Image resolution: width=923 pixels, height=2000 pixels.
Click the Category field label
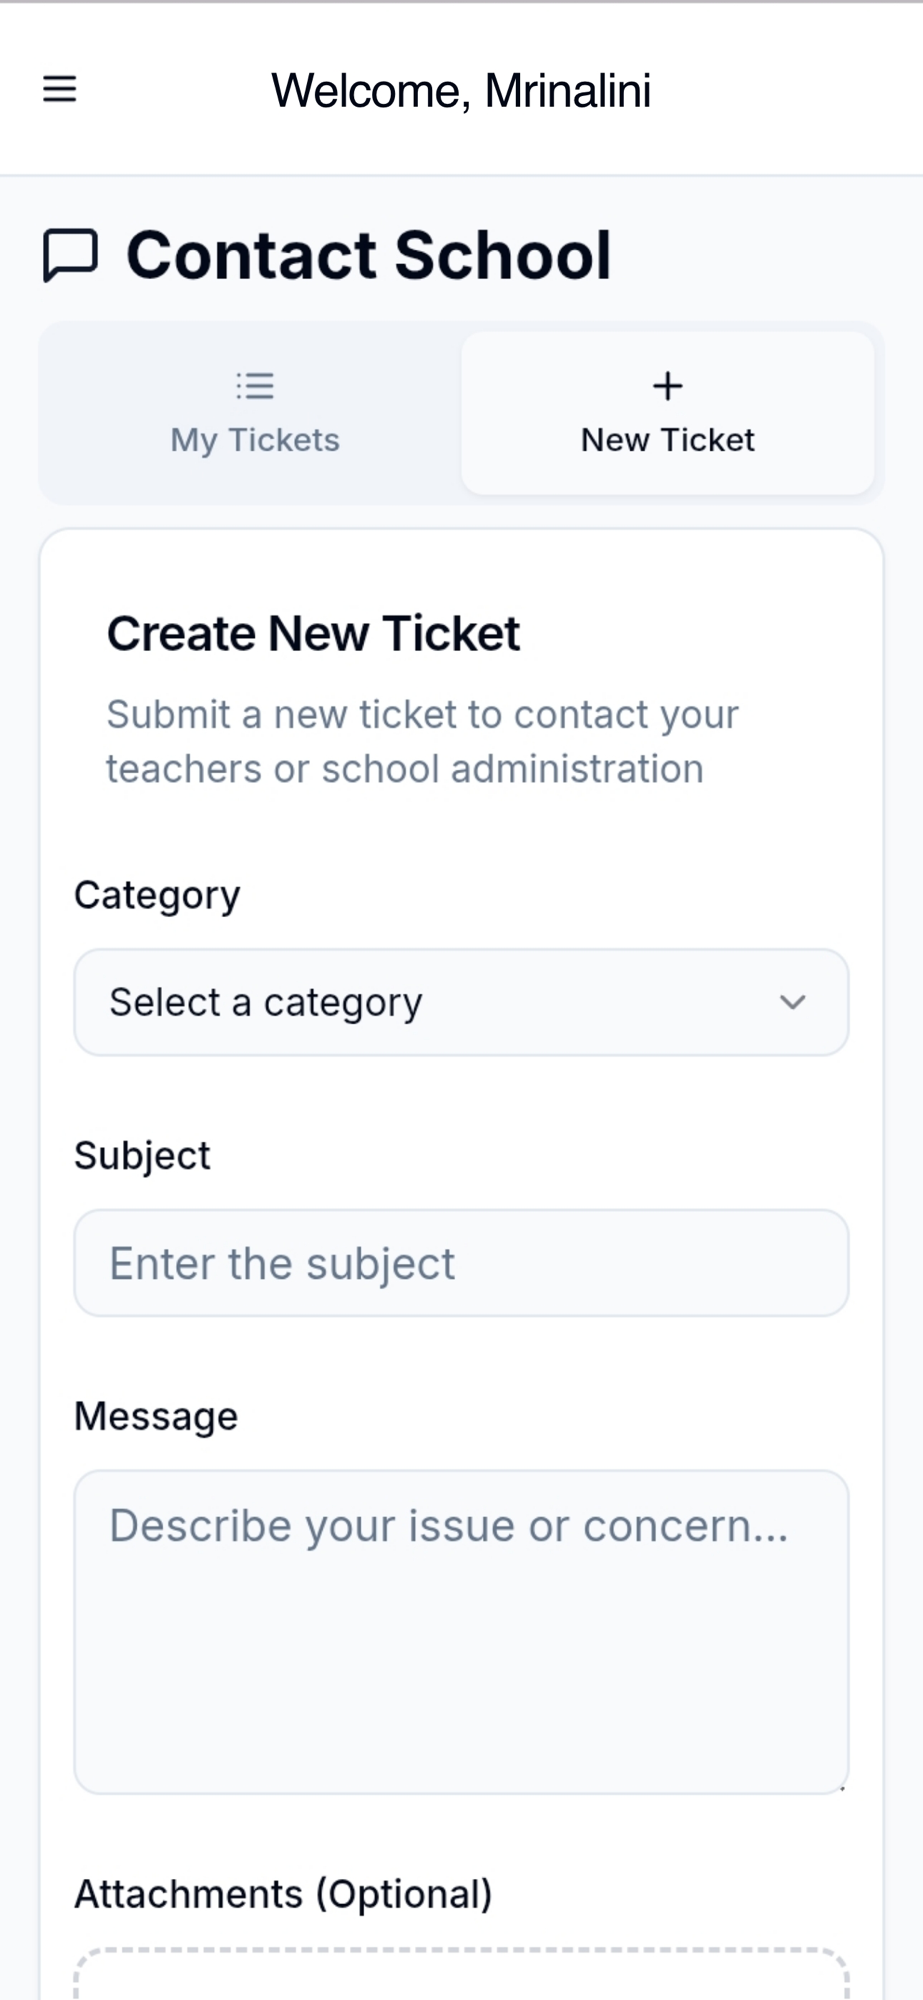[x=157, y=895]
